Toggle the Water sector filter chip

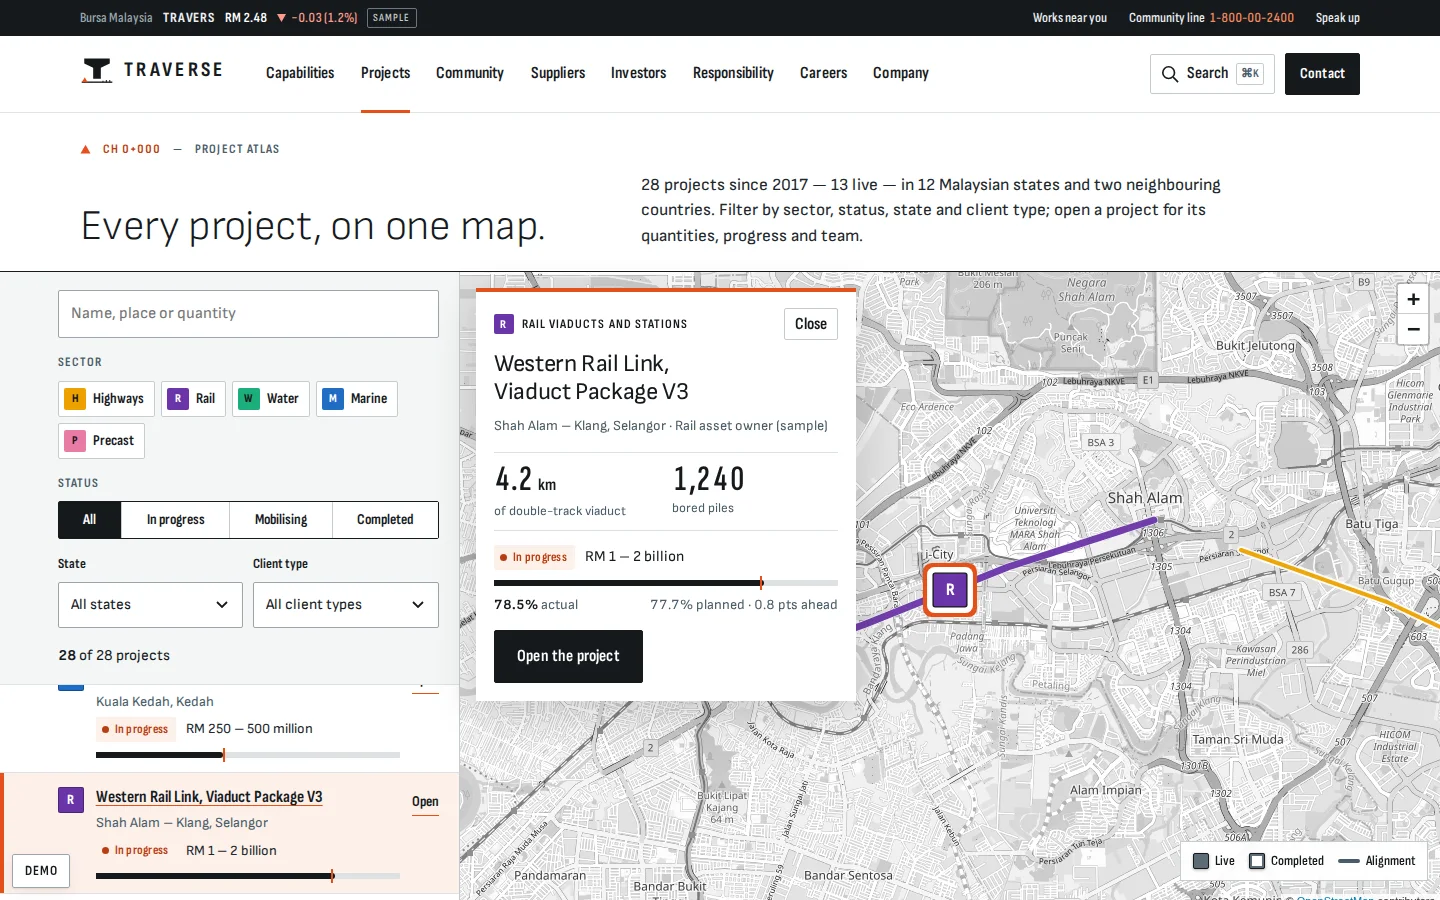point(271,398)
